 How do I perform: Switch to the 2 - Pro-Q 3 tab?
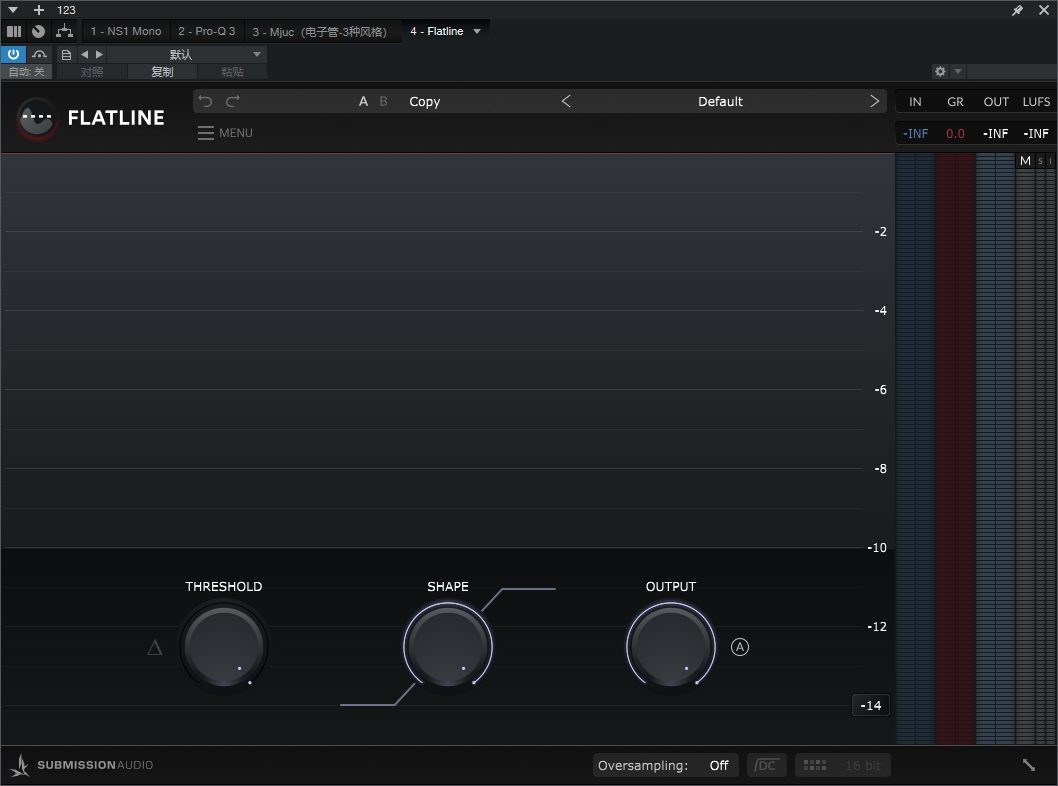pyautogui.click(x=206, y=31)
